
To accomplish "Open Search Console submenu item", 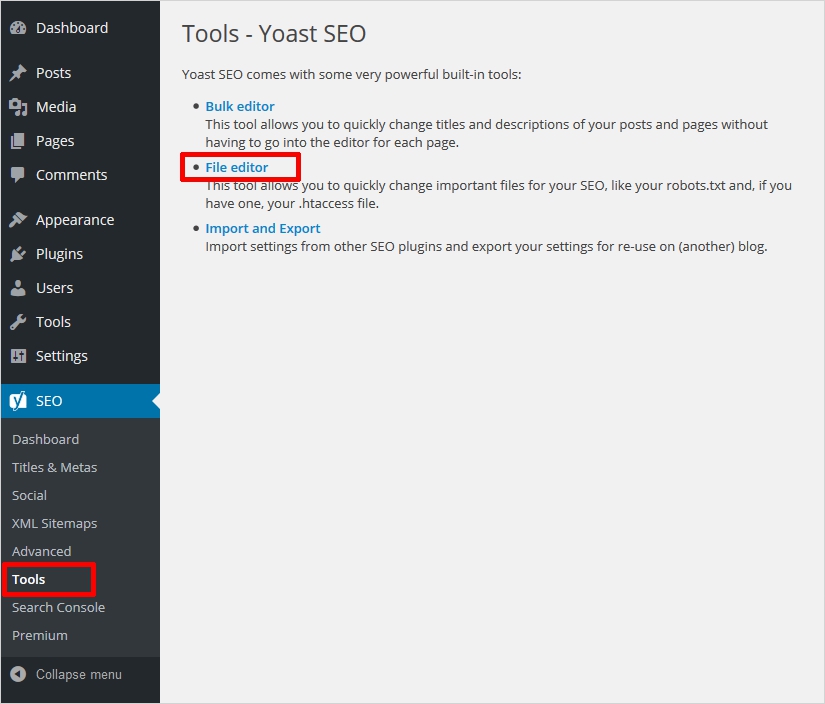I will point(58,607).
